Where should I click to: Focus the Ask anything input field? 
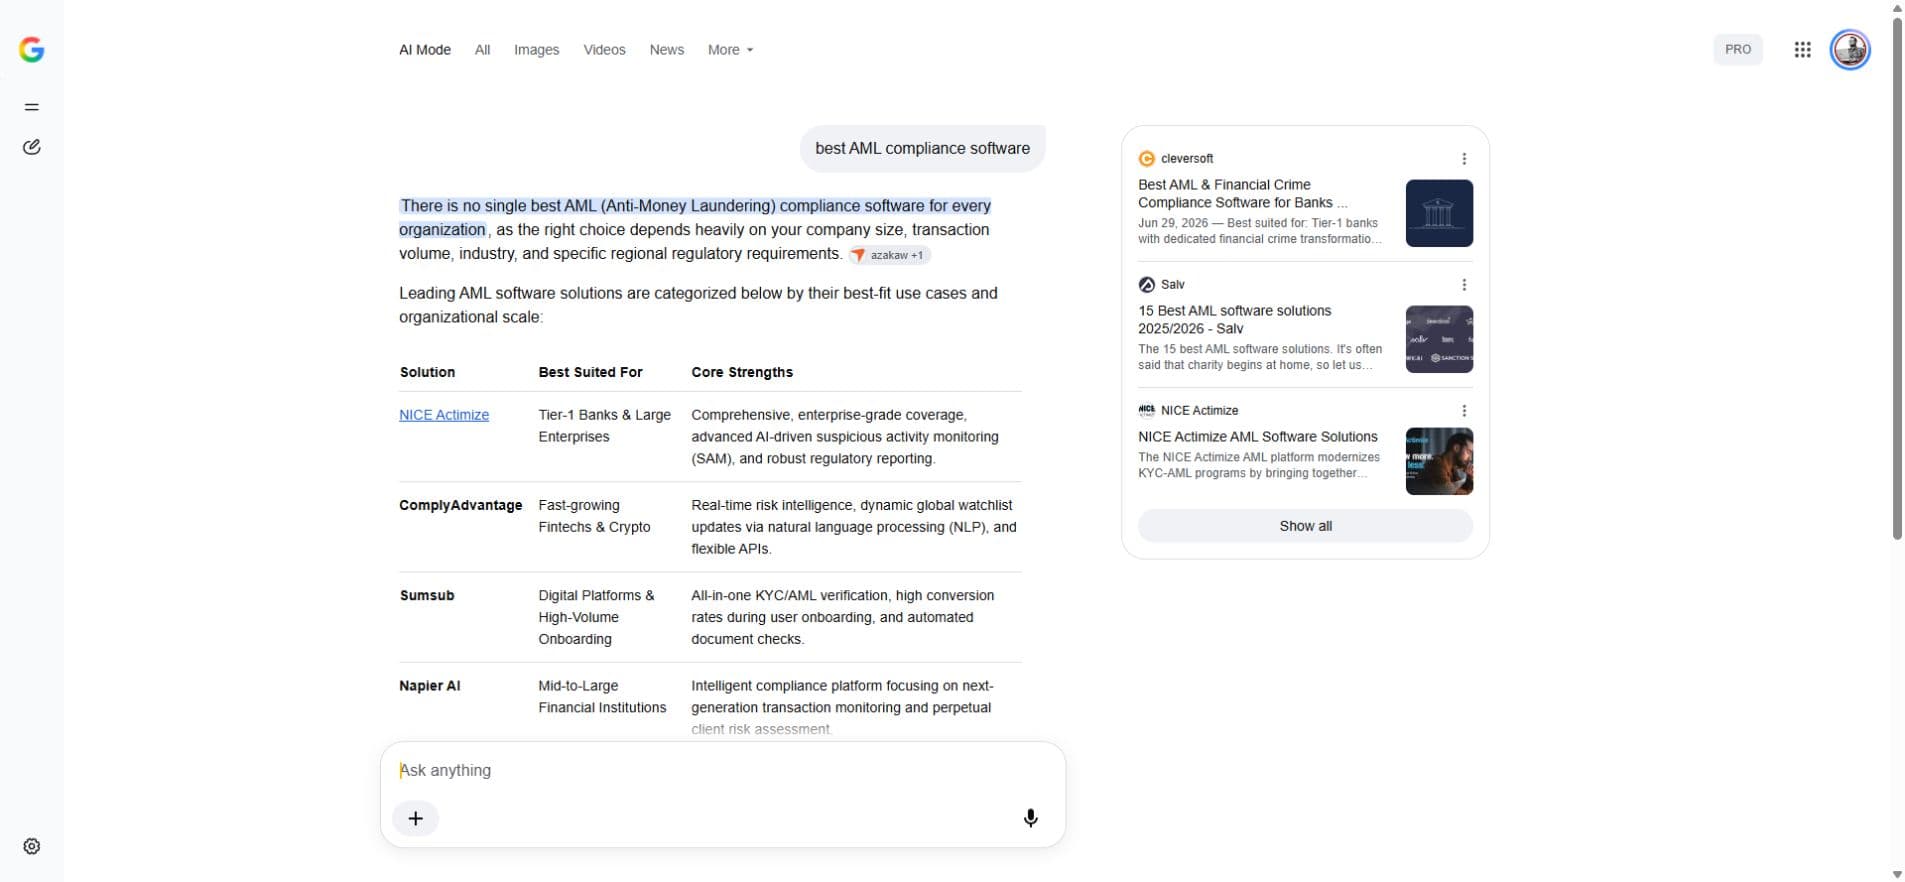coord(722,770)
